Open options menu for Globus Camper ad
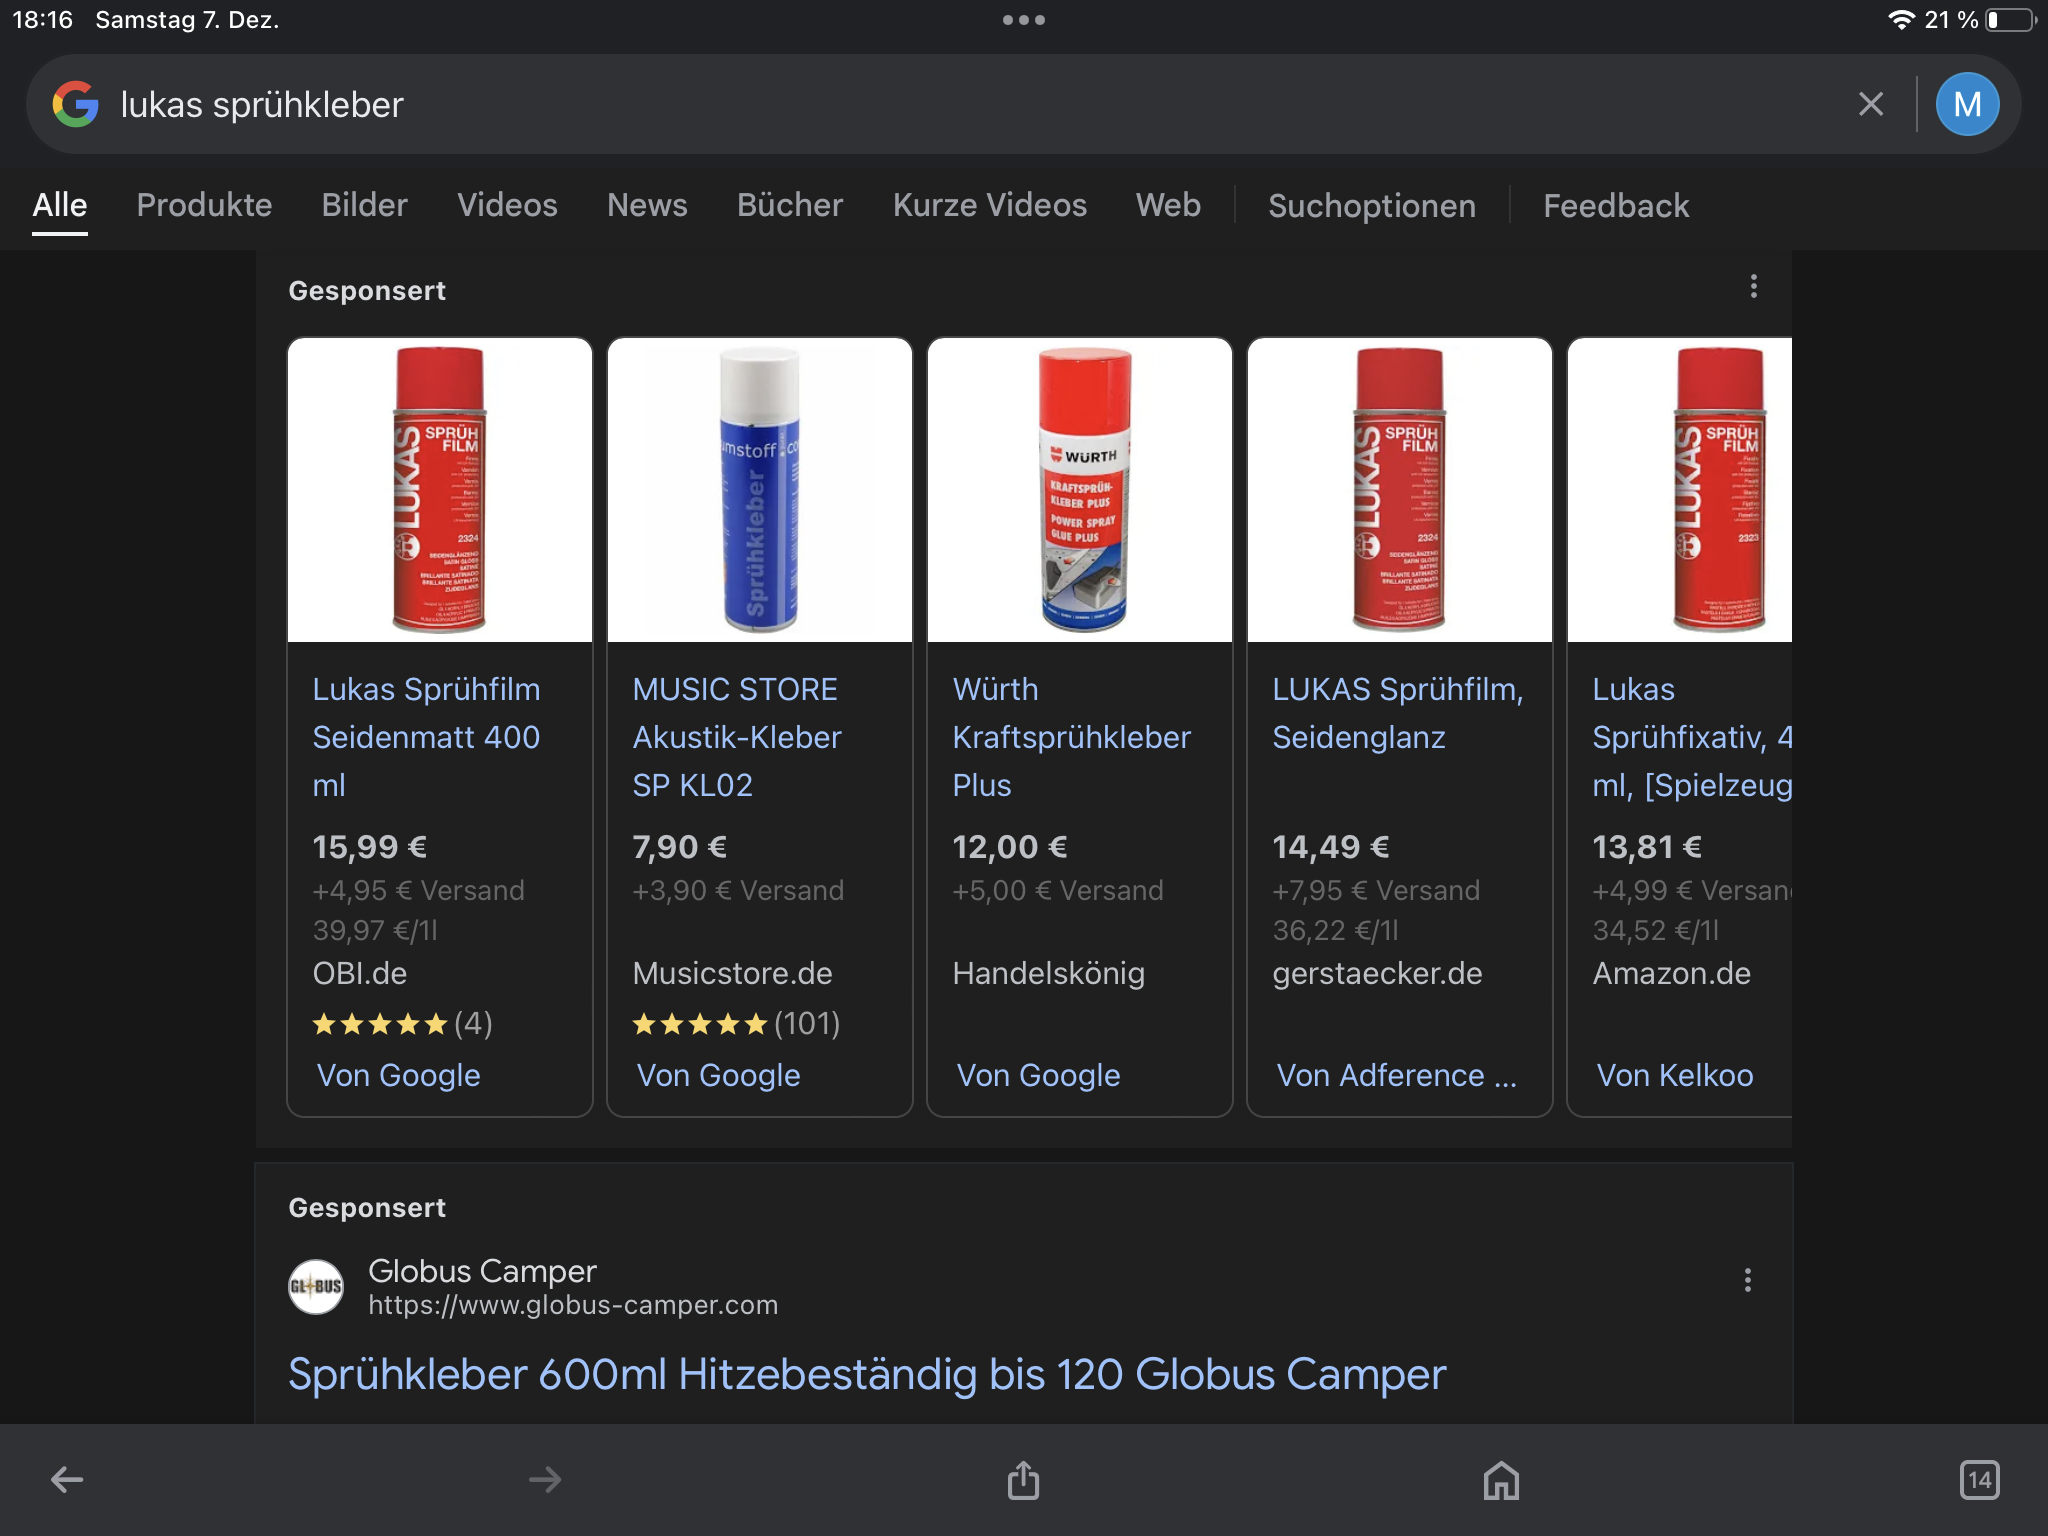Image resolution: width=2048 pixels, height=1536 pixels. [x=1748, y=1280]
